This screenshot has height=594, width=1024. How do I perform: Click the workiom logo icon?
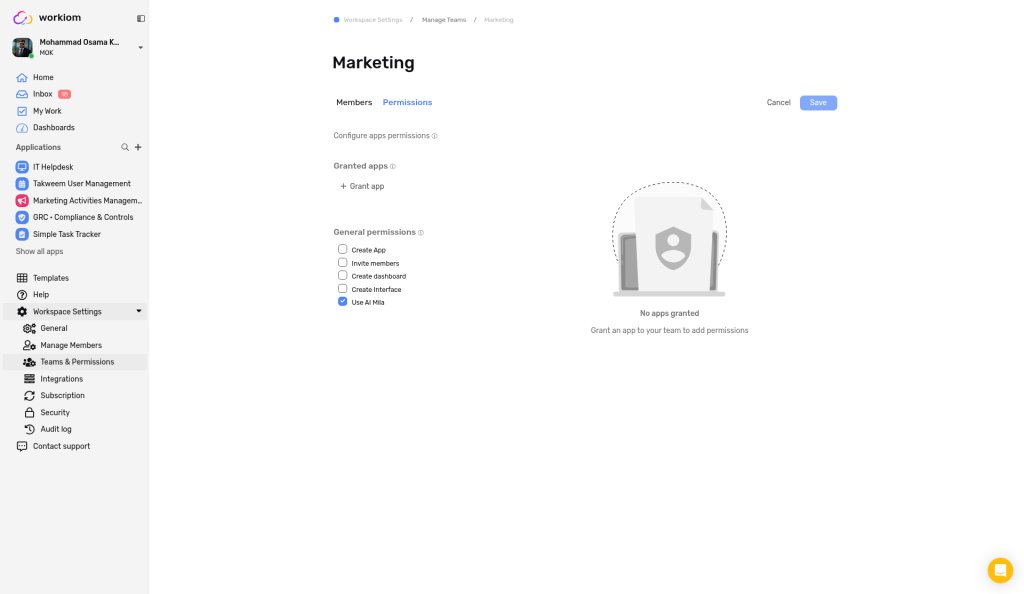(23, 18)
